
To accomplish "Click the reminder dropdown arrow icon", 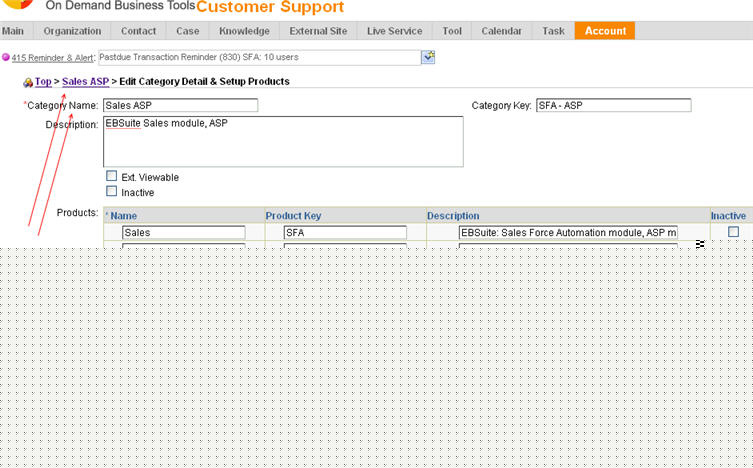I will [428, 57].
